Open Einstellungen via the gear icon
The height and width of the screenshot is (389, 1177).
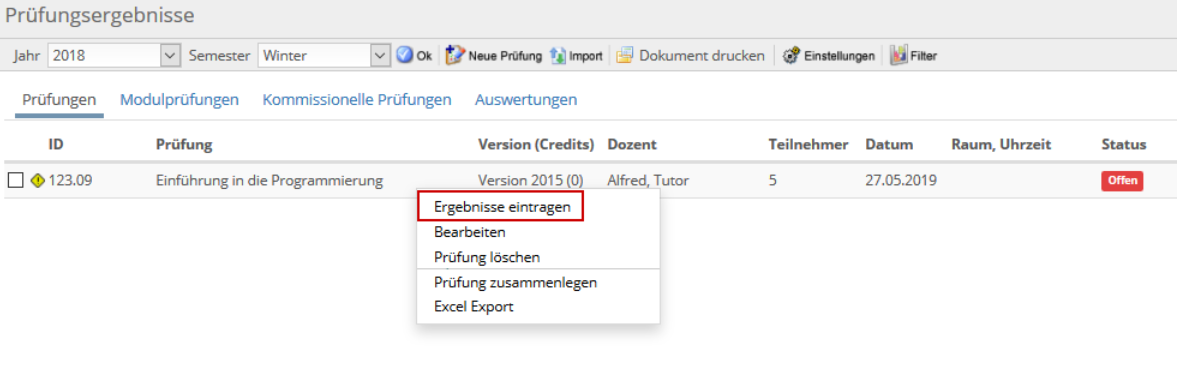pyautogui.click(x=790, y=56)
